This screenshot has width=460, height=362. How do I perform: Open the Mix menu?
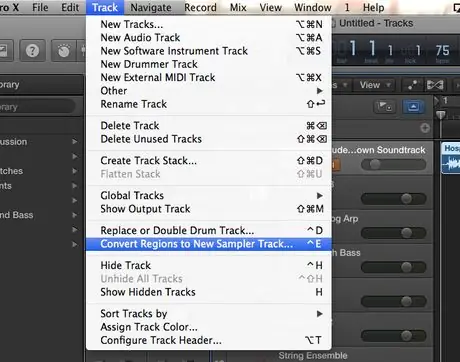coord(238,7)
